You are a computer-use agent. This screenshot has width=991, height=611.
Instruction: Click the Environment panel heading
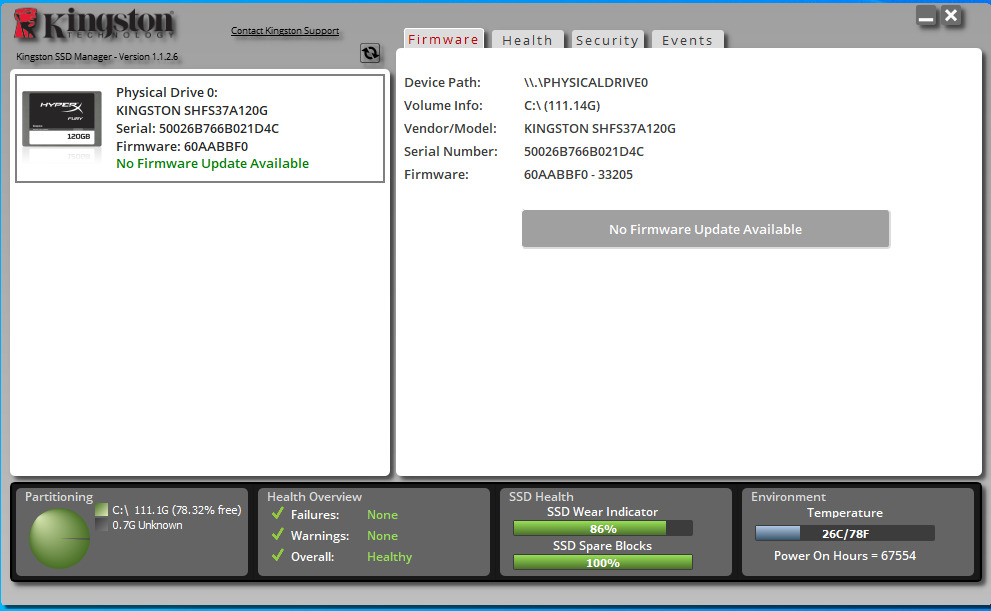788,497
